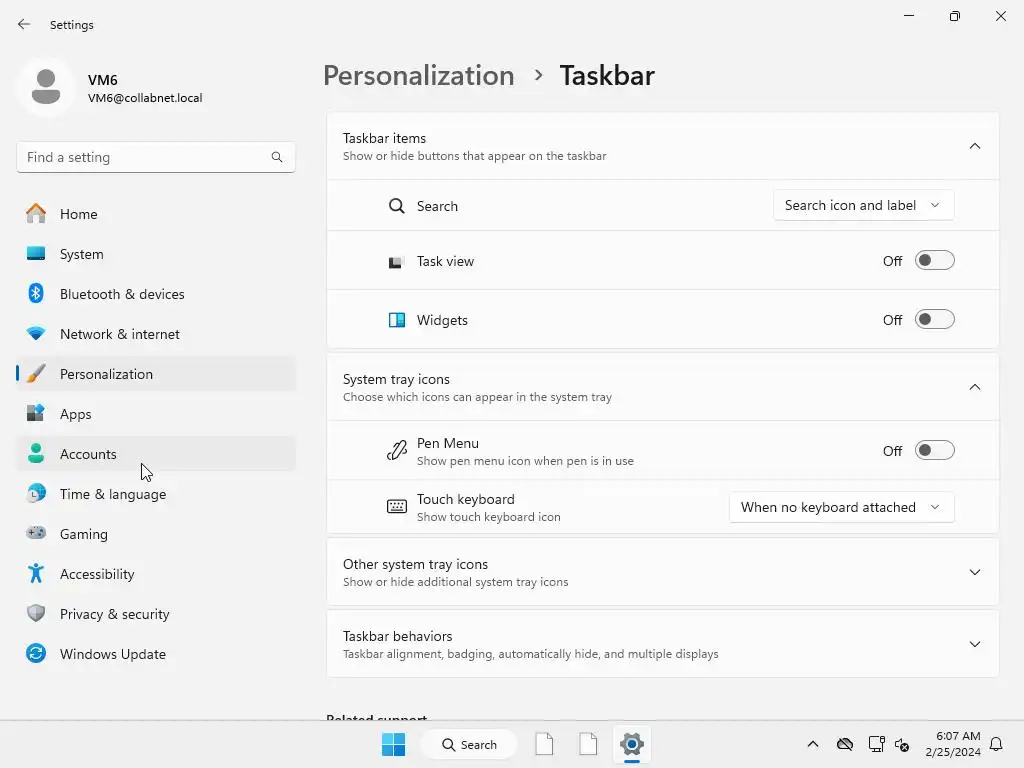Click the muted volume tray icon
Screen dimensions: 1024x768
pyautogui.click(x=902, y=744)
